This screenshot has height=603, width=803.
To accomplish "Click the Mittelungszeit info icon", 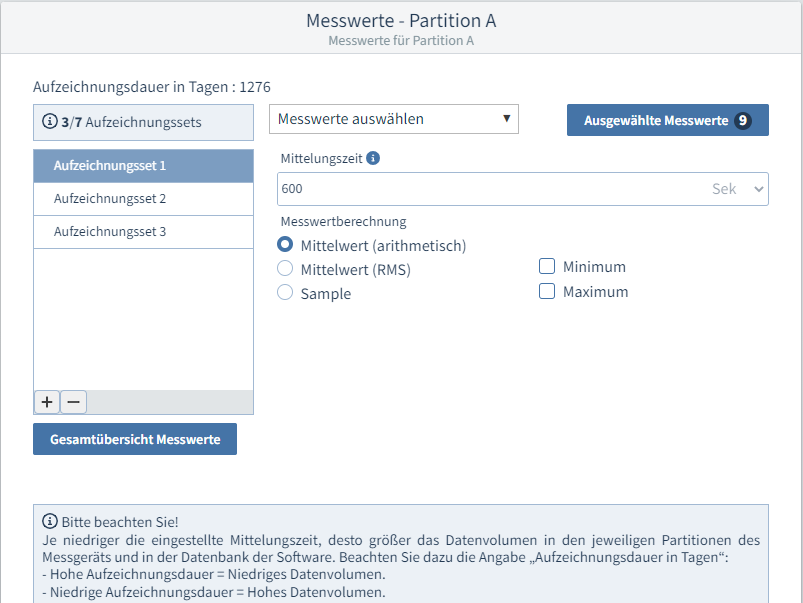I will (x=373, y=158).
